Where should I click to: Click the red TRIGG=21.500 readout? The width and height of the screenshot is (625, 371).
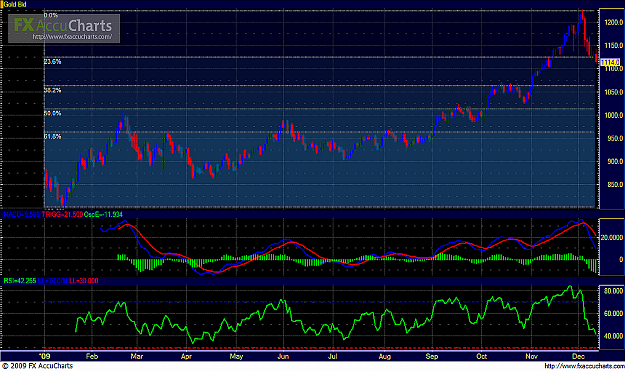[62, 215]
